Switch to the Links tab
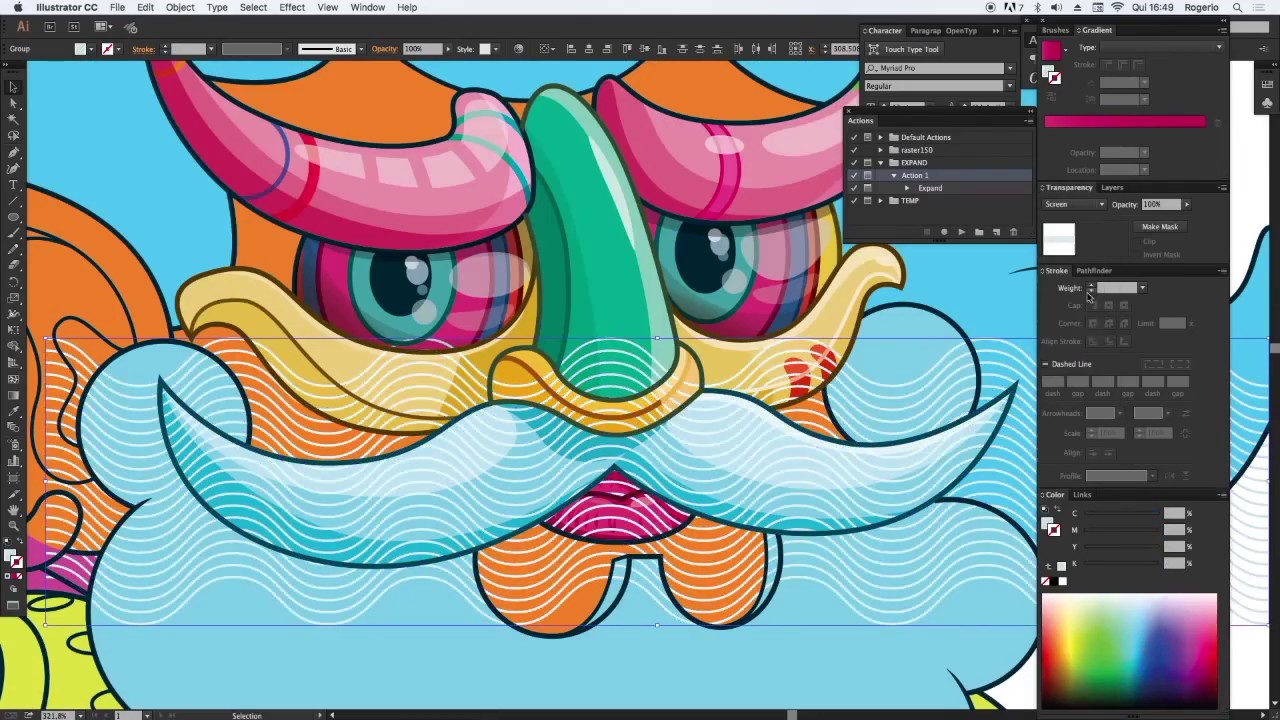Screen dimensions: 1280x720 point(1083,495)
